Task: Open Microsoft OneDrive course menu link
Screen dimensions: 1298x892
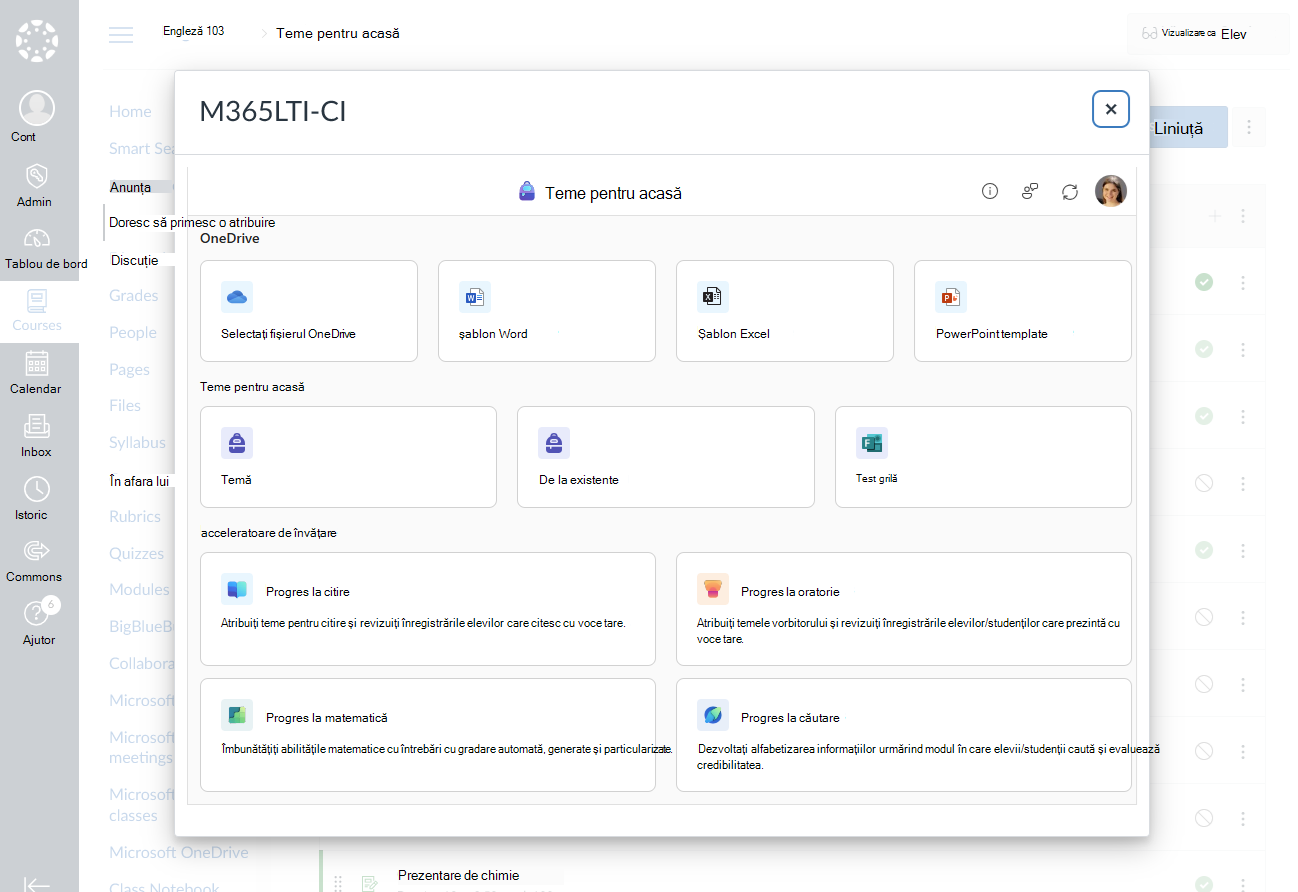Action: coord(179,853)
